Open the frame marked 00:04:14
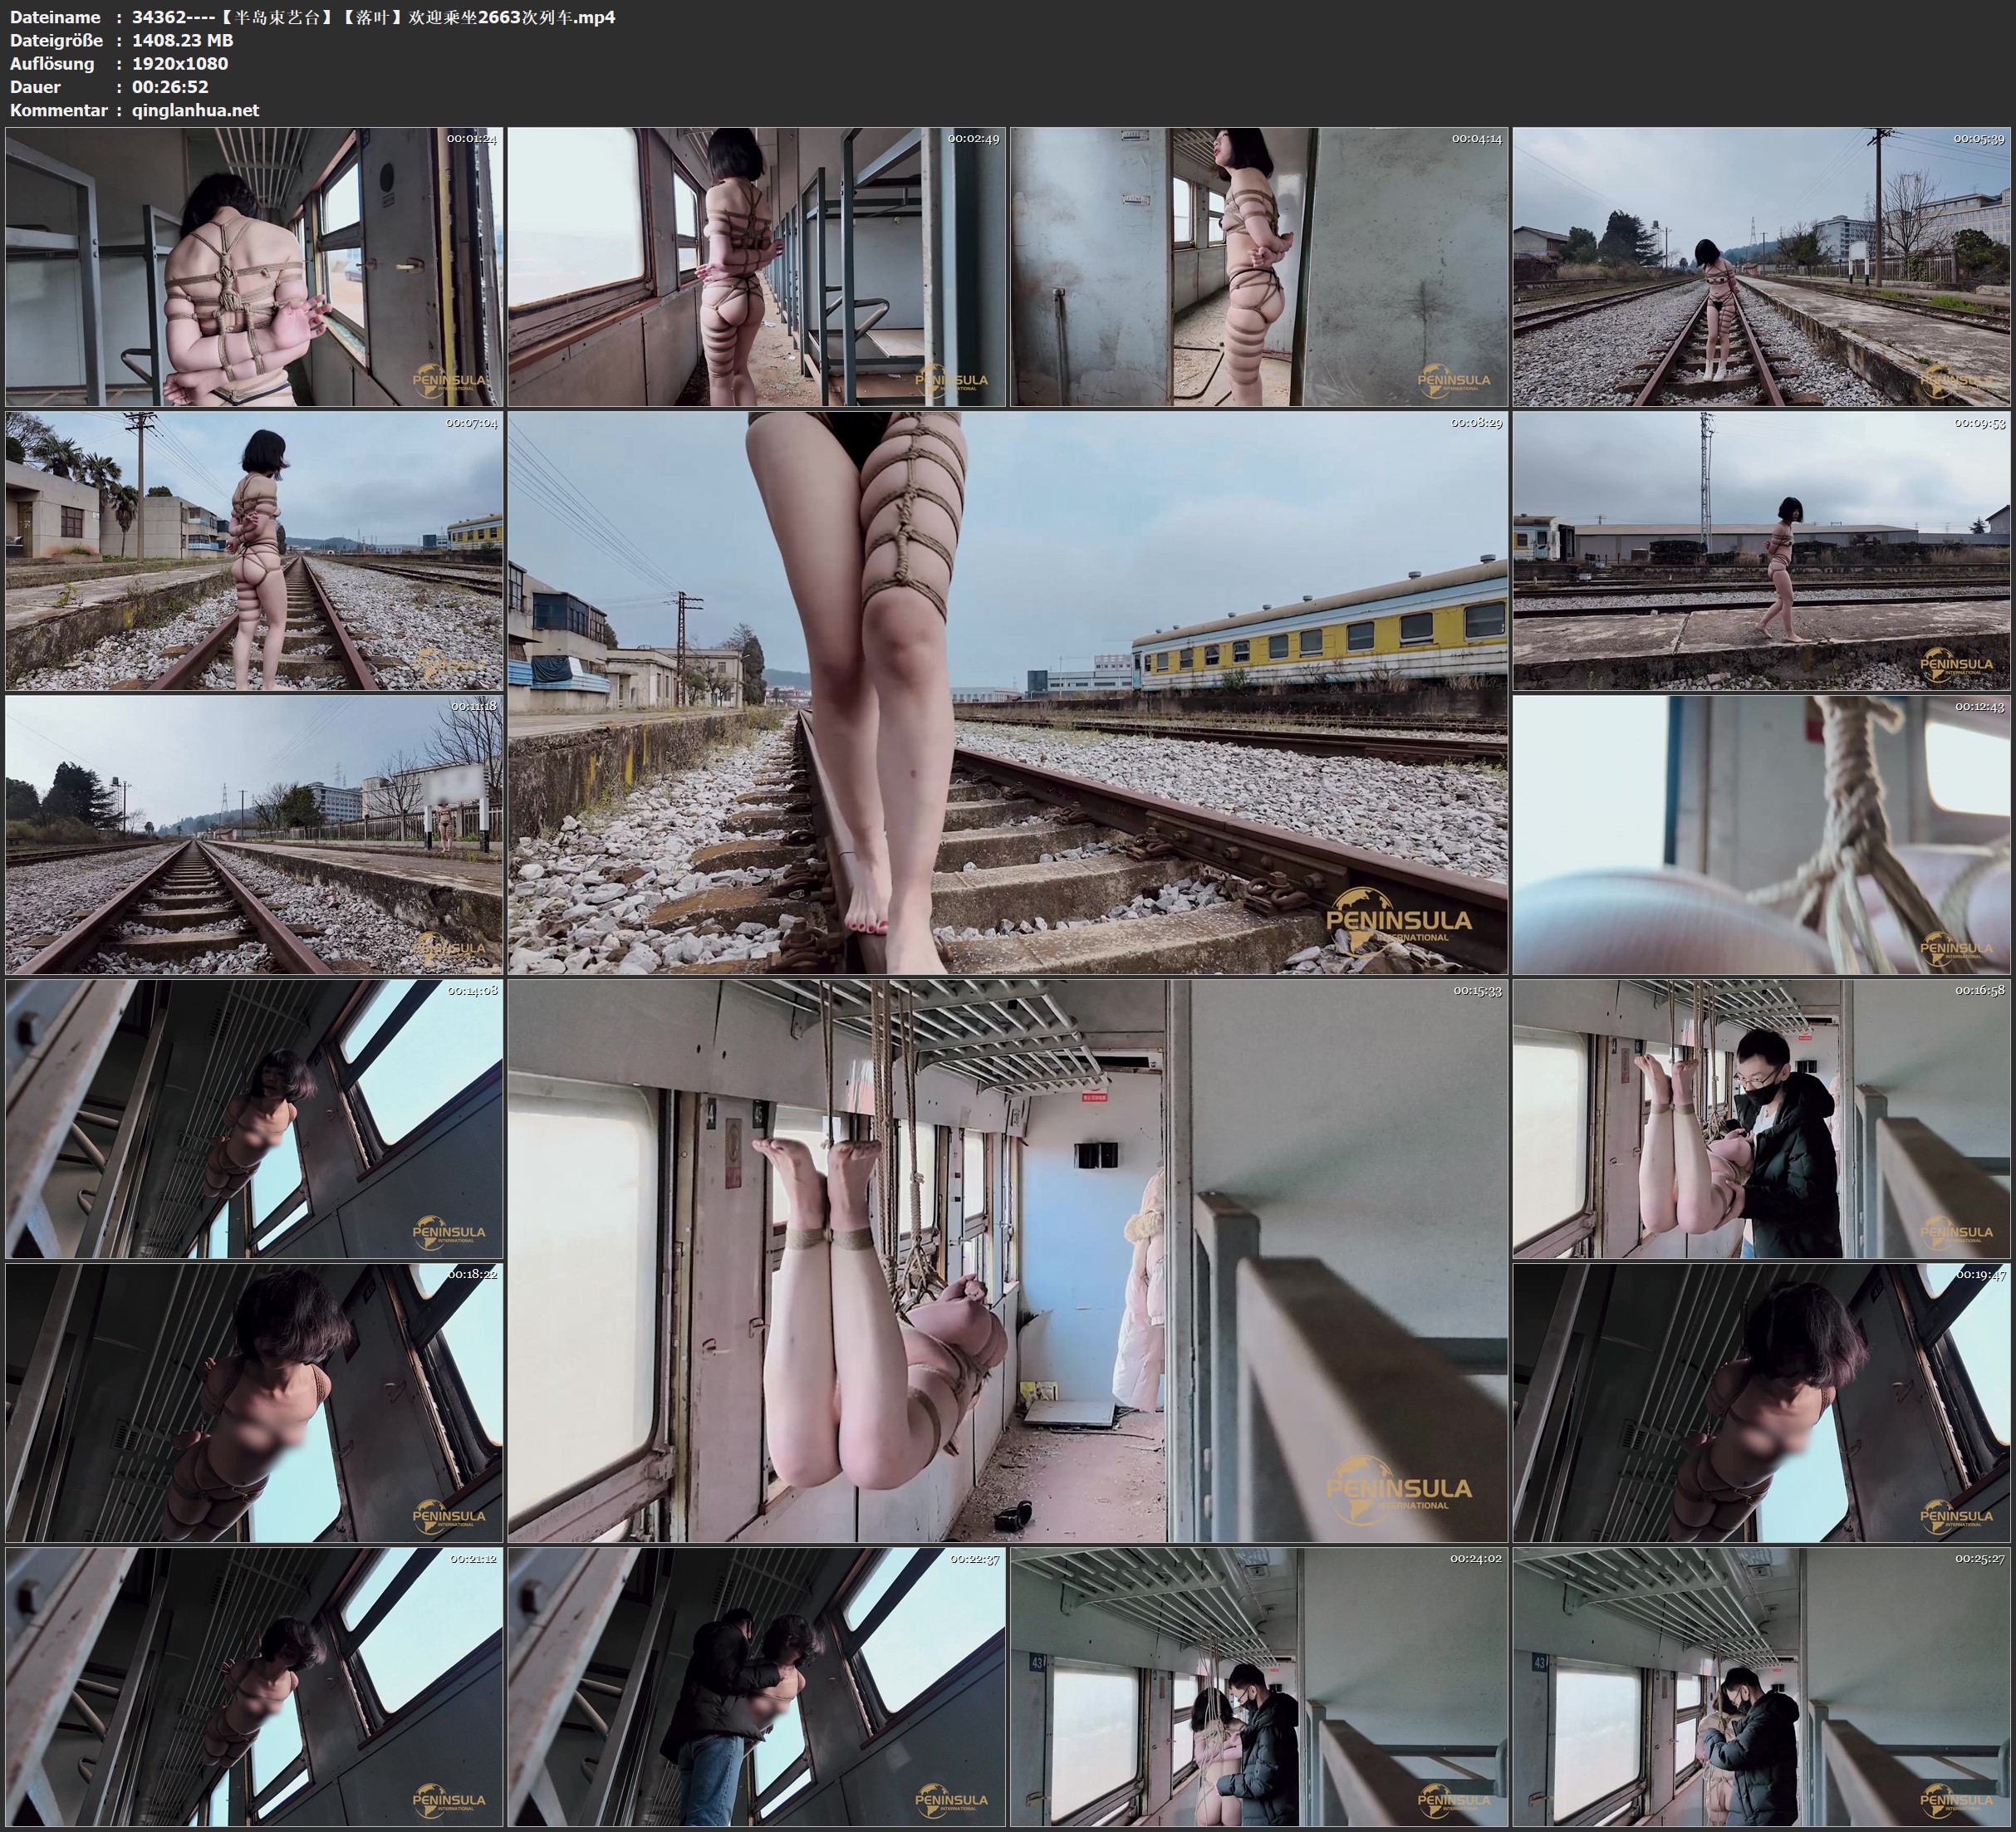 (x=1258, y=266)
